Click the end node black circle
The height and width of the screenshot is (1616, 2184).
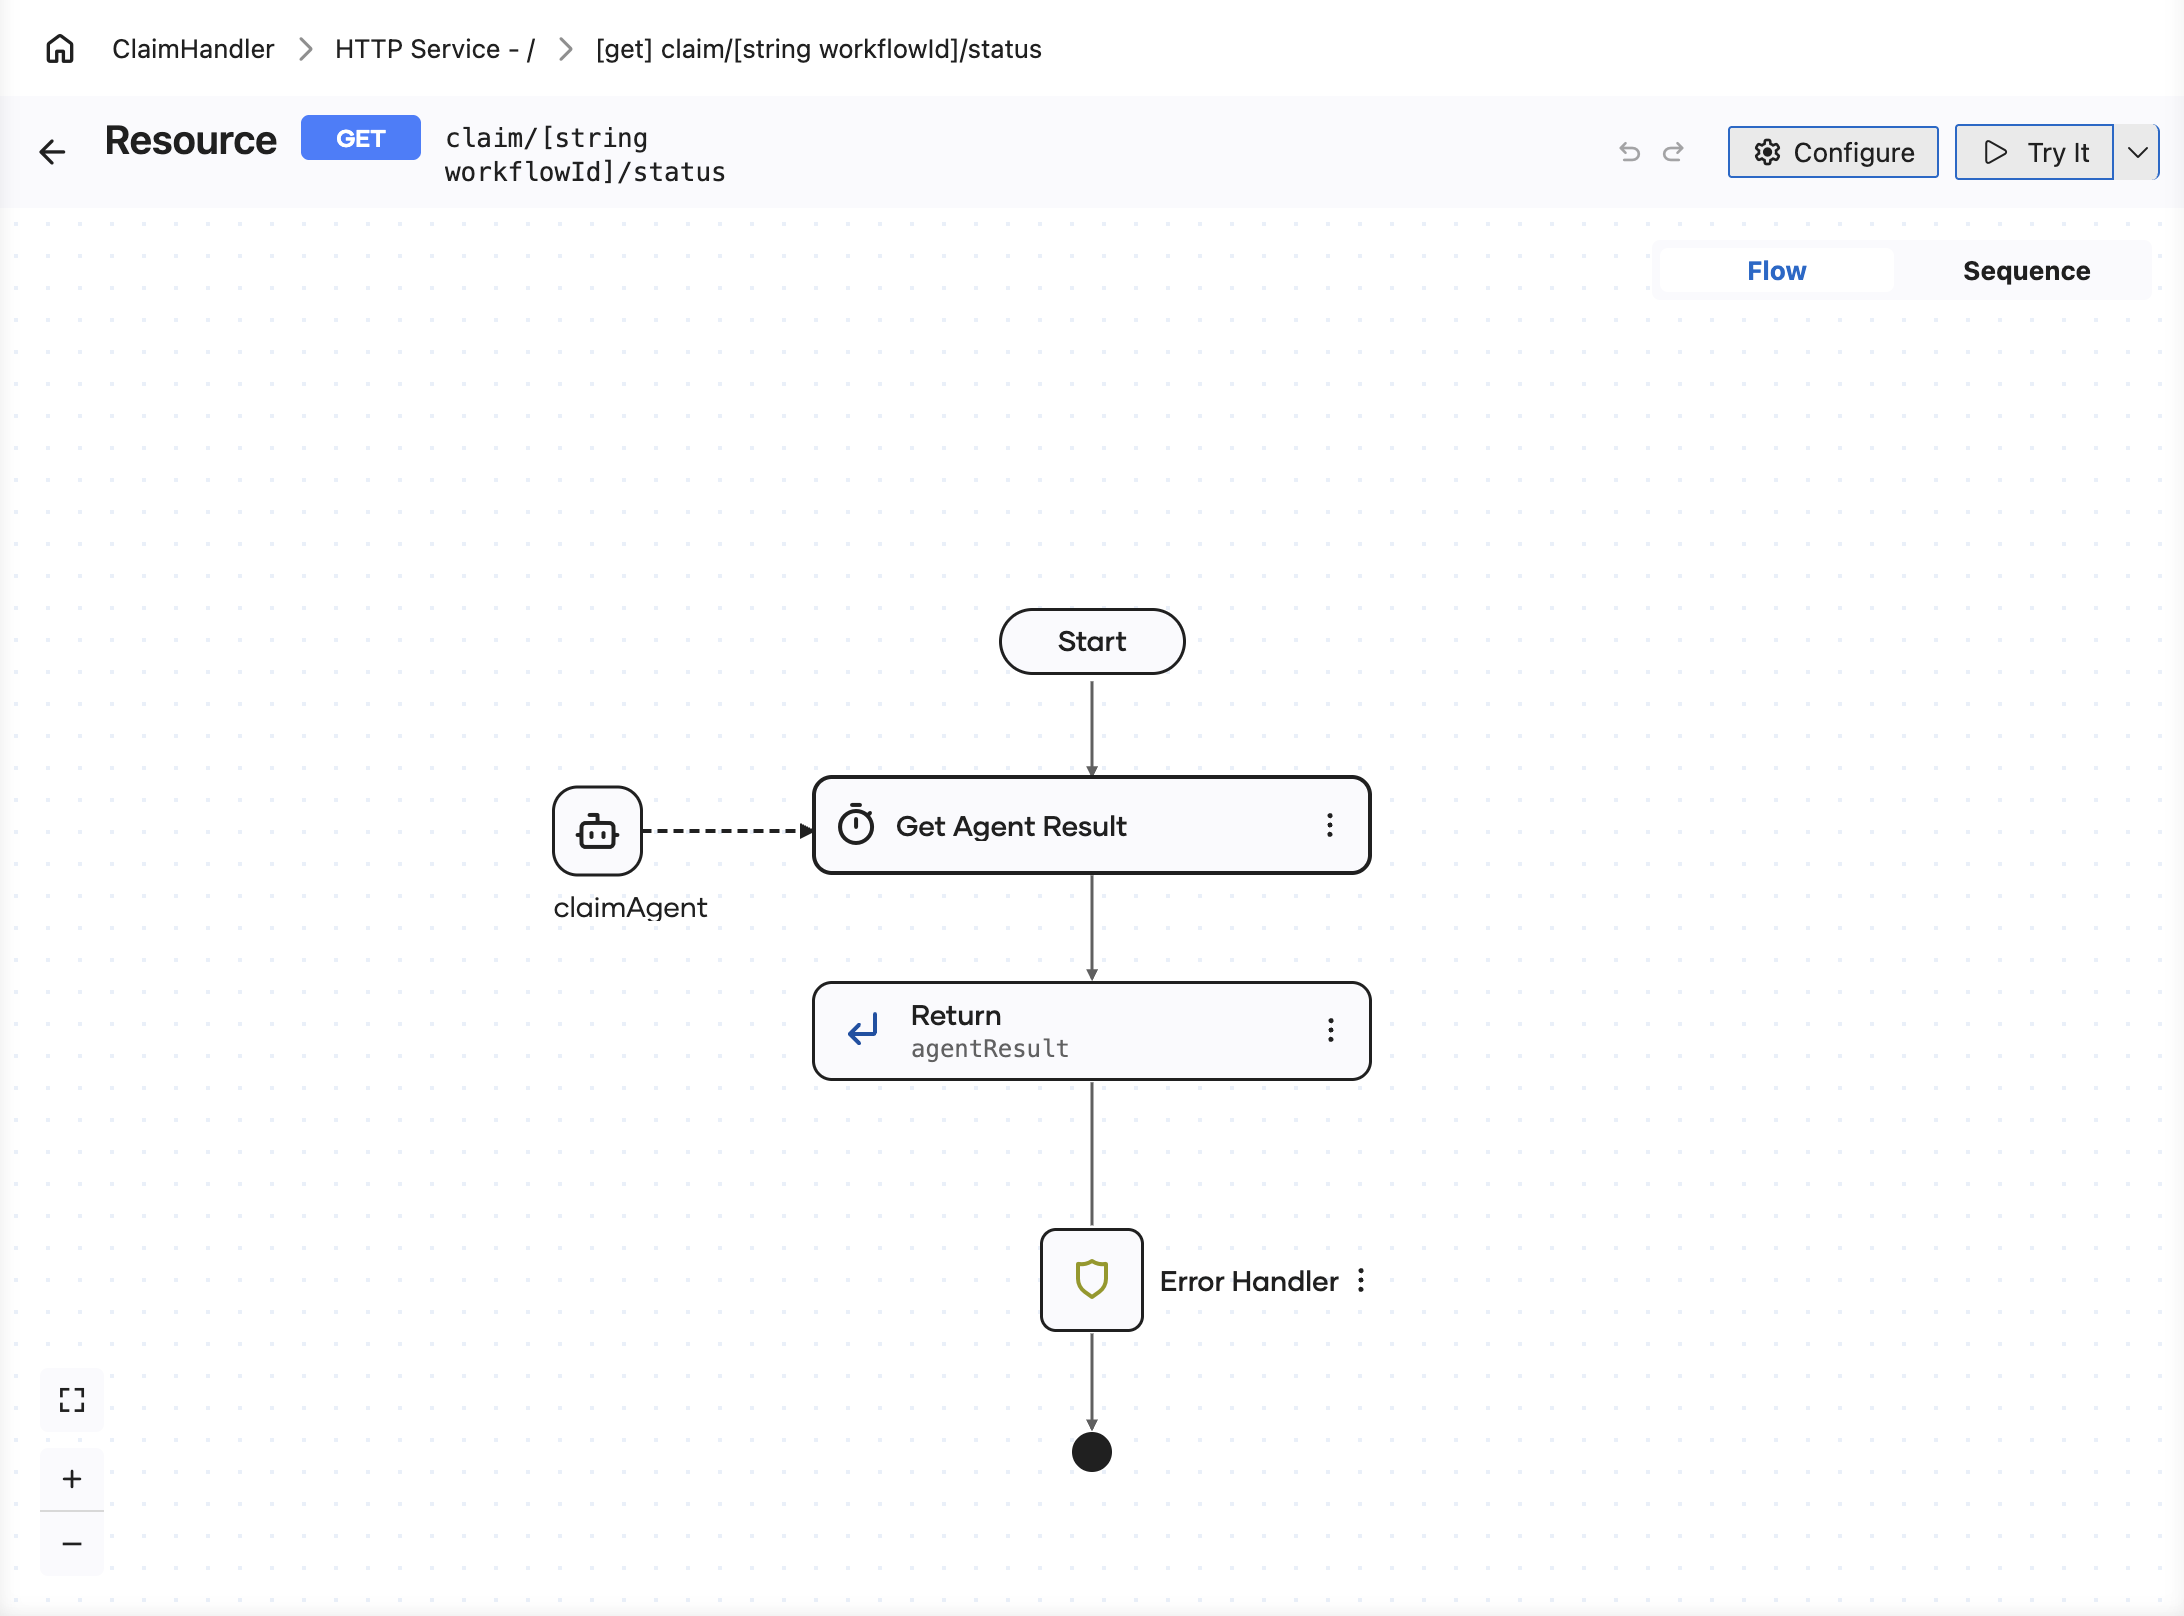pos(1092,1452)
